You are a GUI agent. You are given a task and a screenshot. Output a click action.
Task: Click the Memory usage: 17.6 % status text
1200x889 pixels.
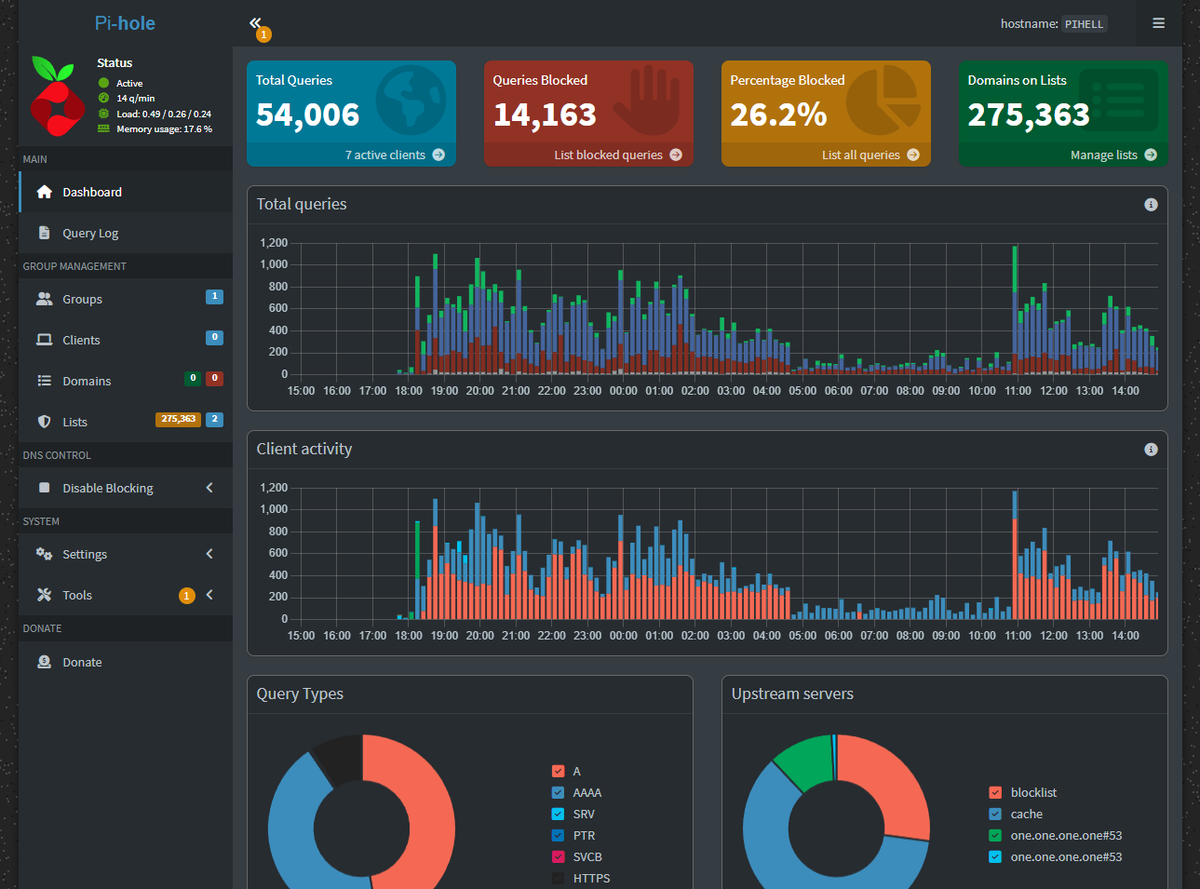pos(164,129)
